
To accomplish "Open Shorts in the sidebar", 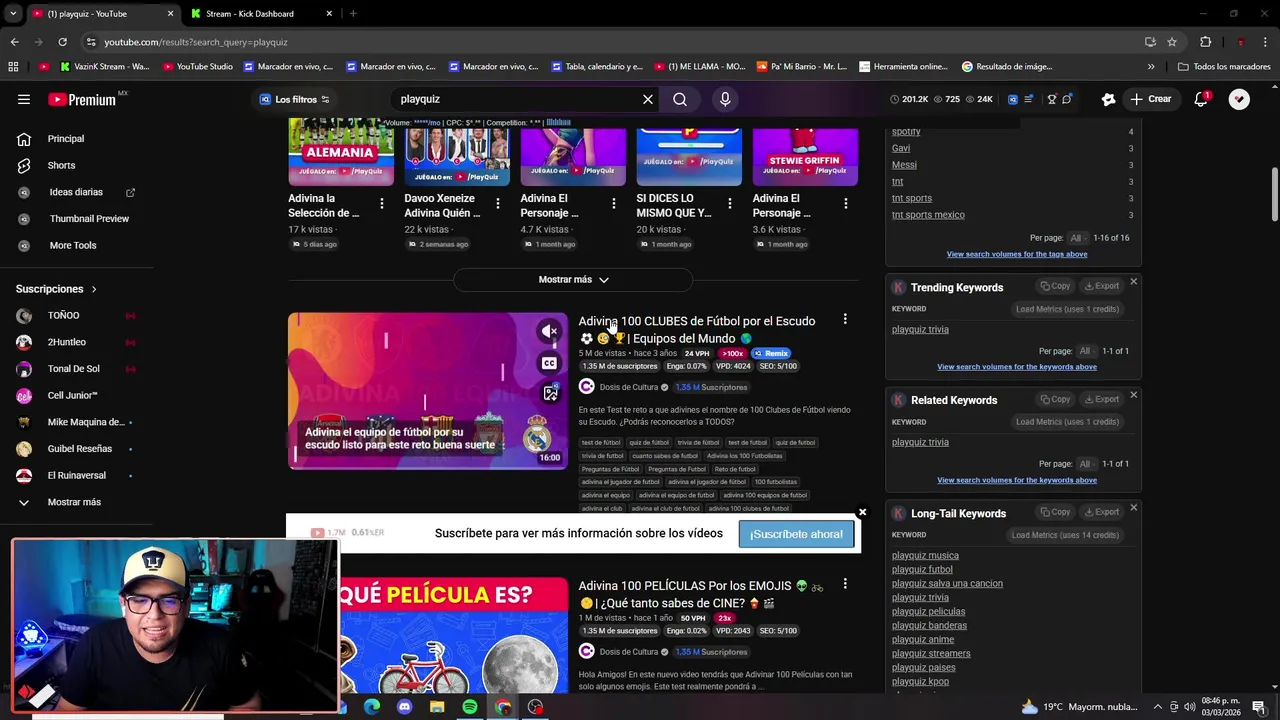I will tap(61, 165).
